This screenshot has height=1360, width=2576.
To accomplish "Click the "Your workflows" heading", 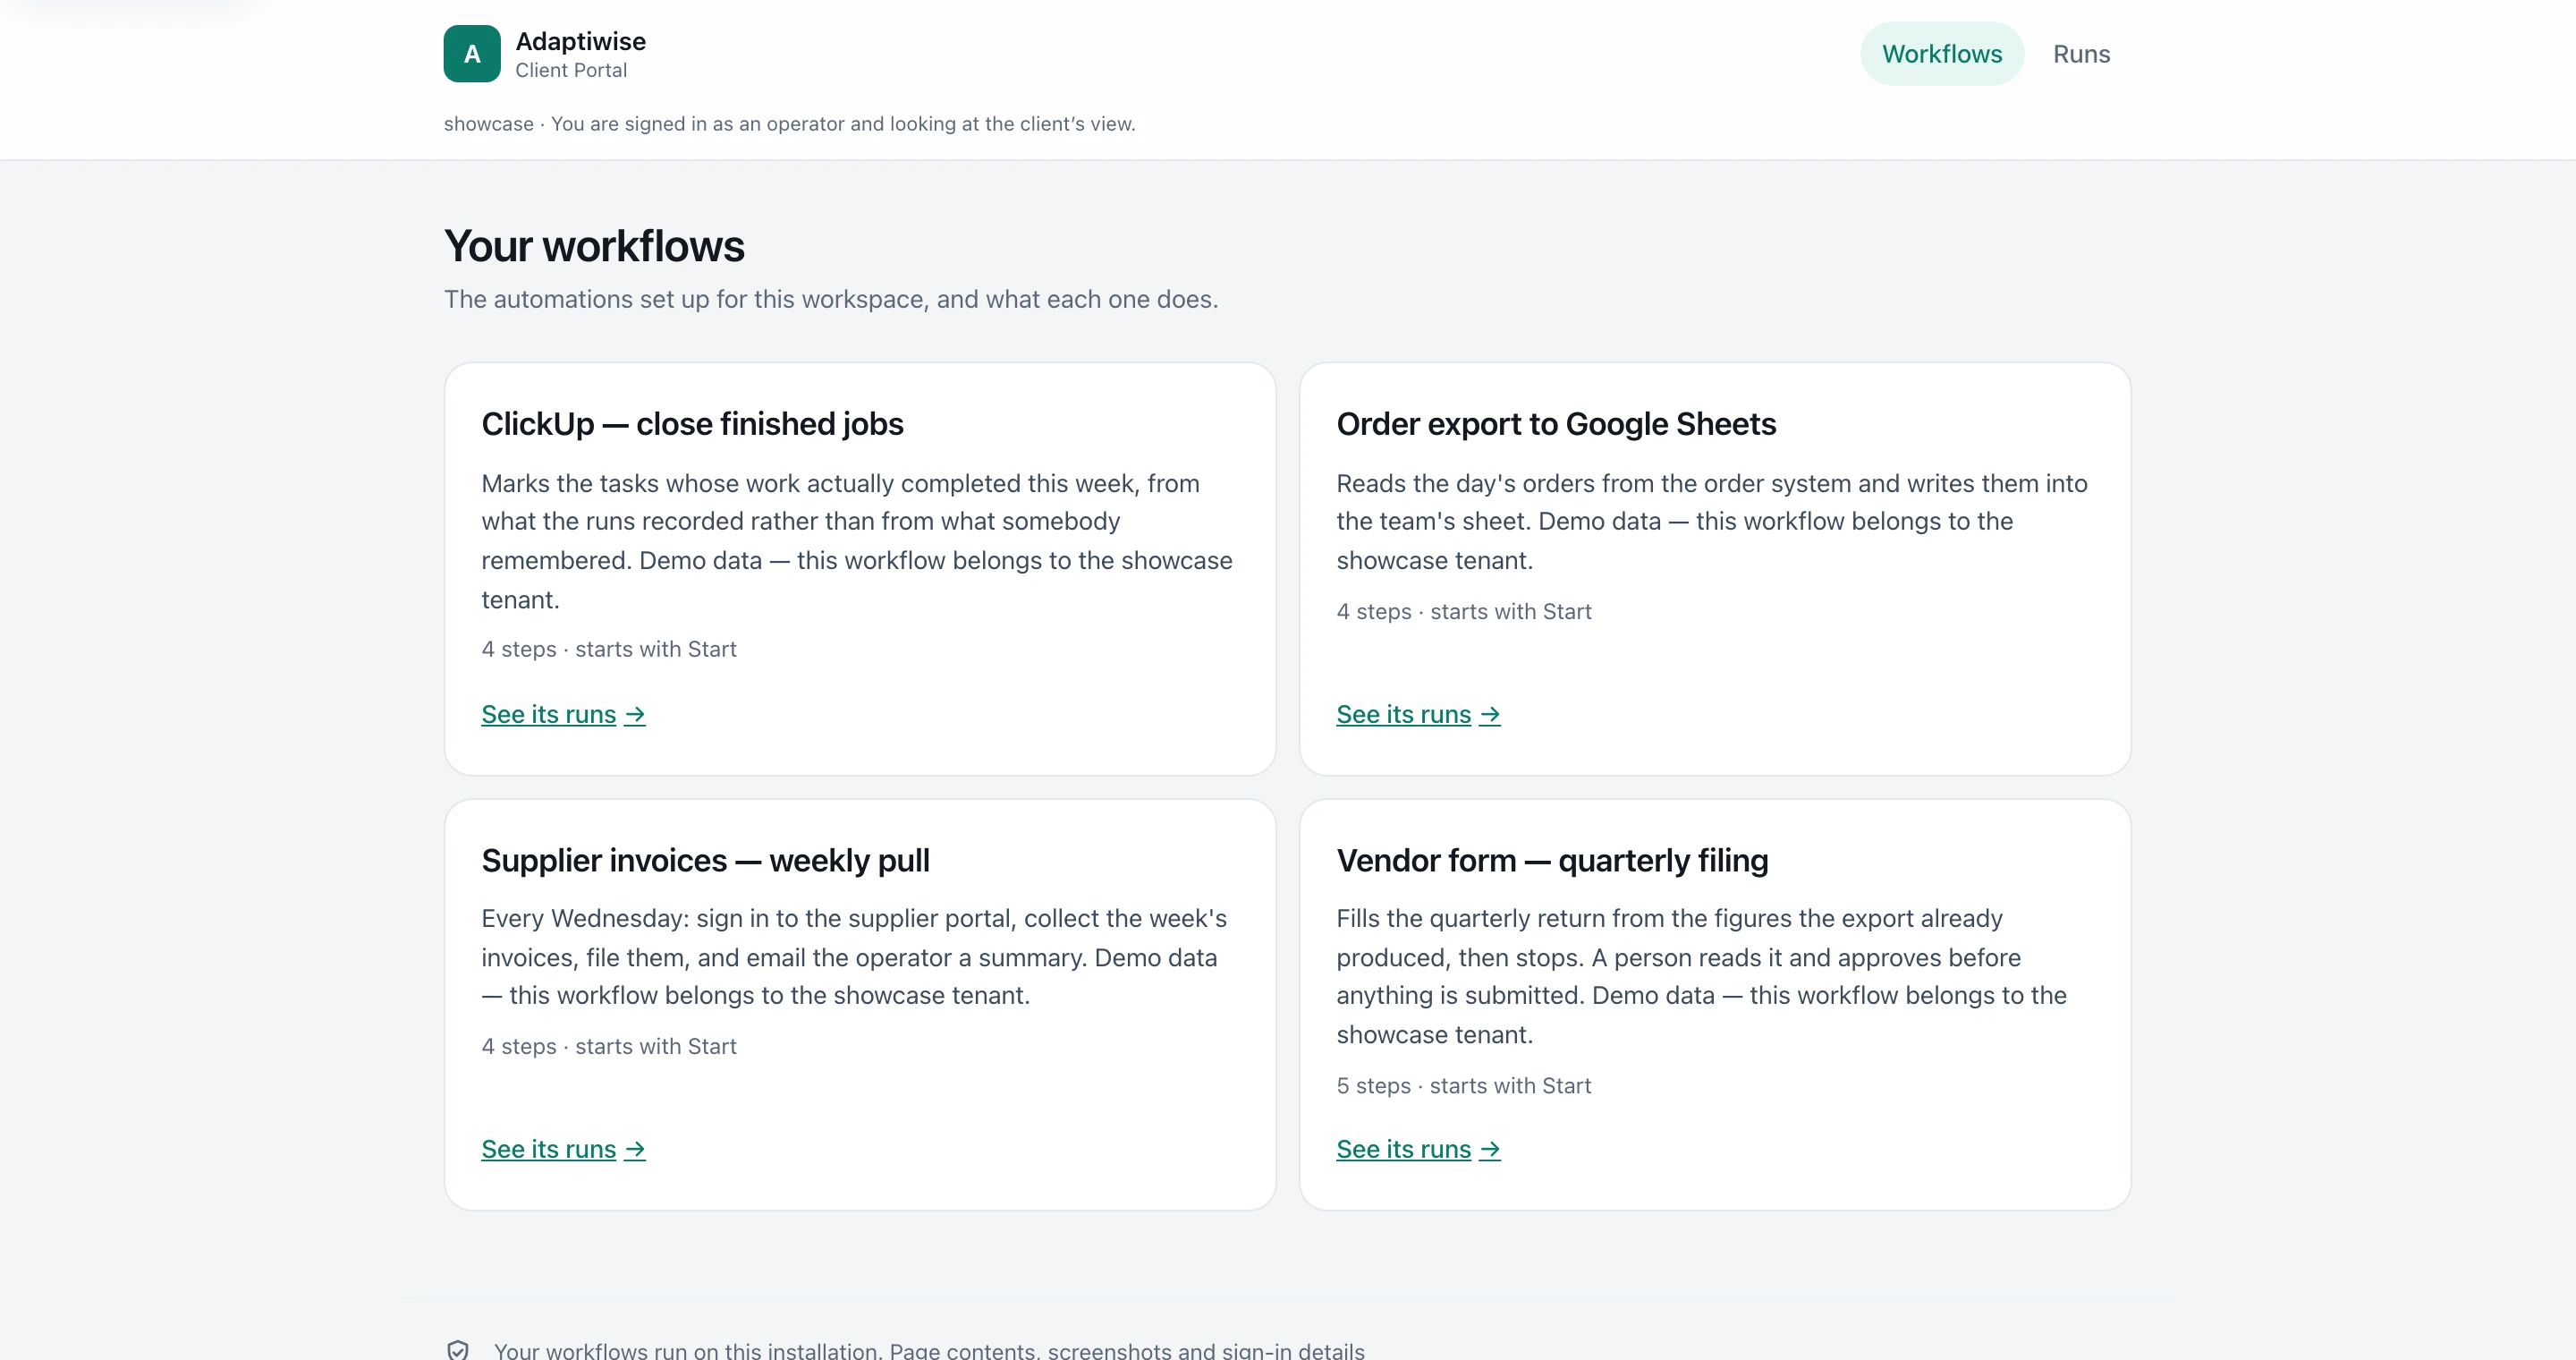I will [x=594, y=246].
